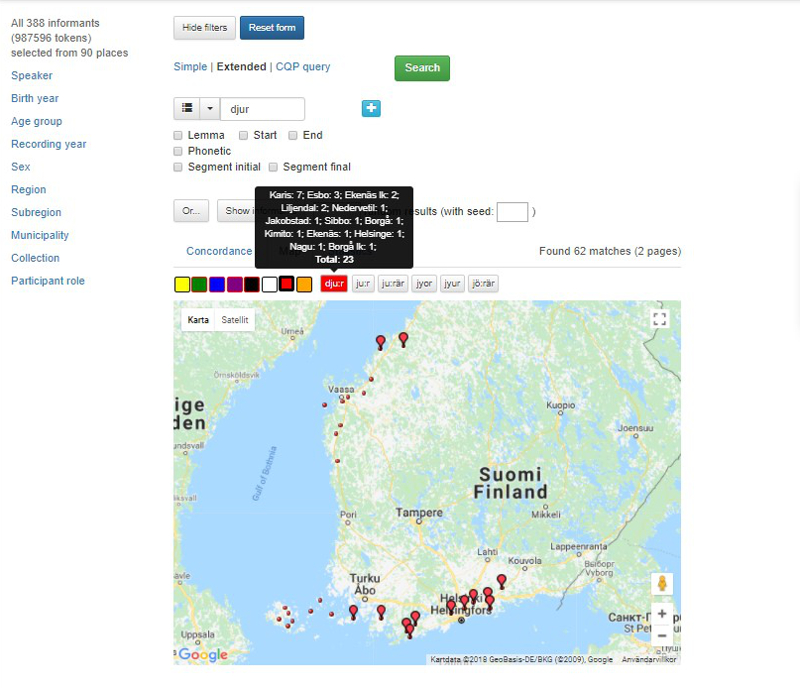Screen dimensions: 800x688
Task: Open the CQP query link
Action: (302, 67)
